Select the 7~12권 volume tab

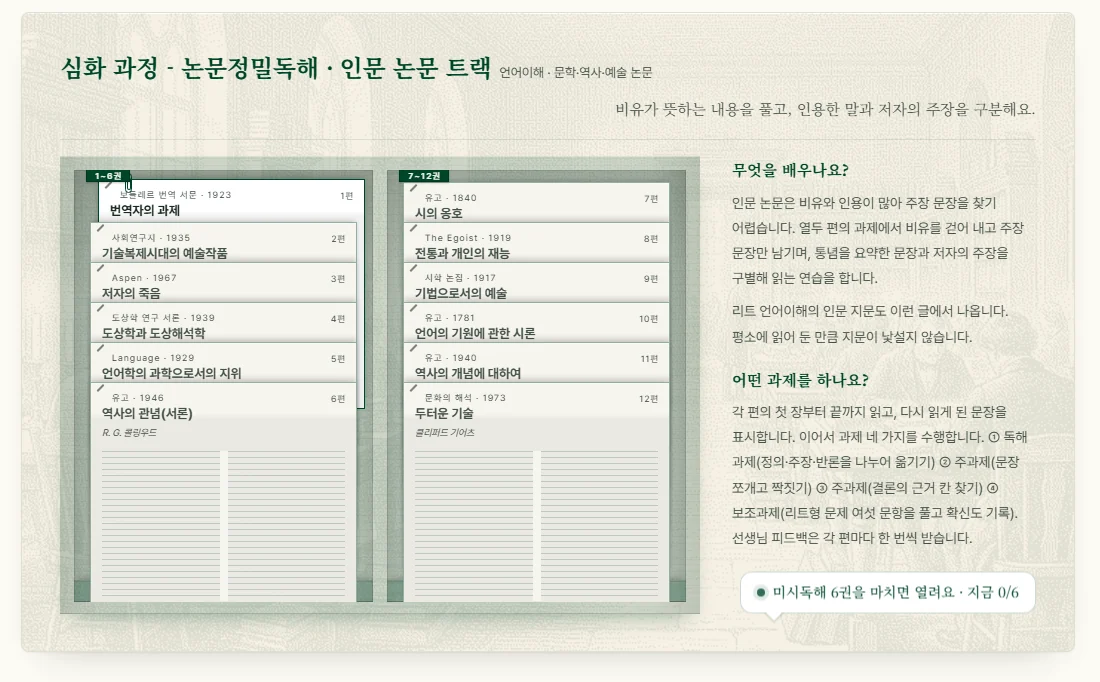coord(424,176)
